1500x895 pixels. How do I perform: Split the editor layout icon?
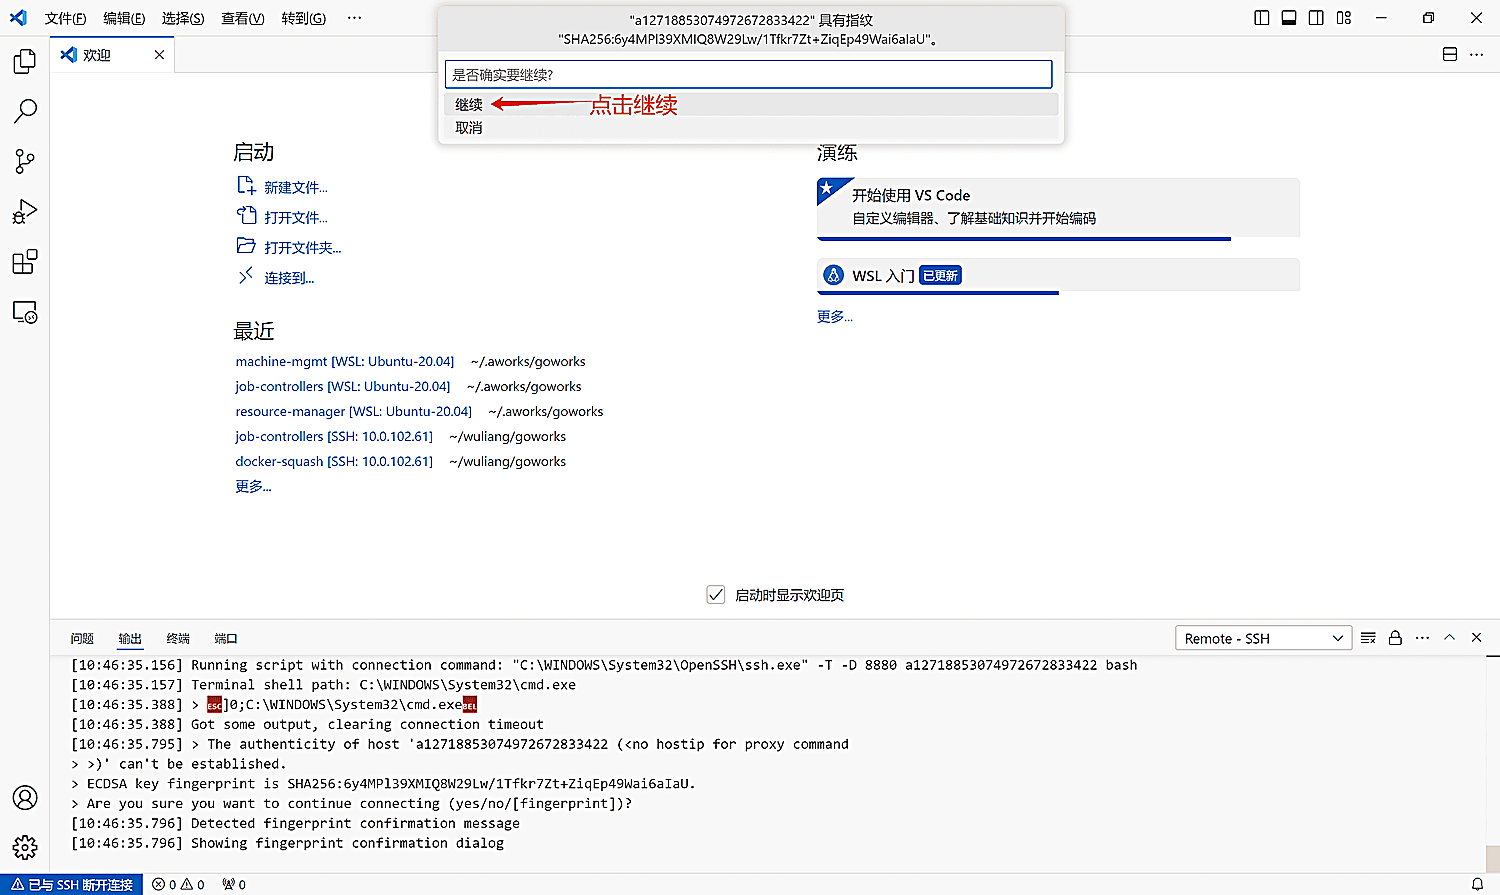tap(1450, 54)
